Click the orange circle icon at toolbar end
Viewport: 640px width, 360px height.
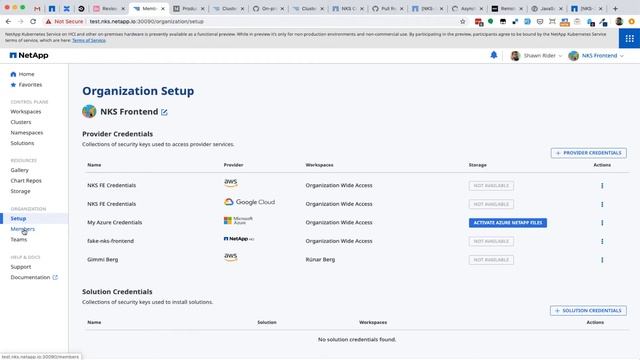(632, 21)
